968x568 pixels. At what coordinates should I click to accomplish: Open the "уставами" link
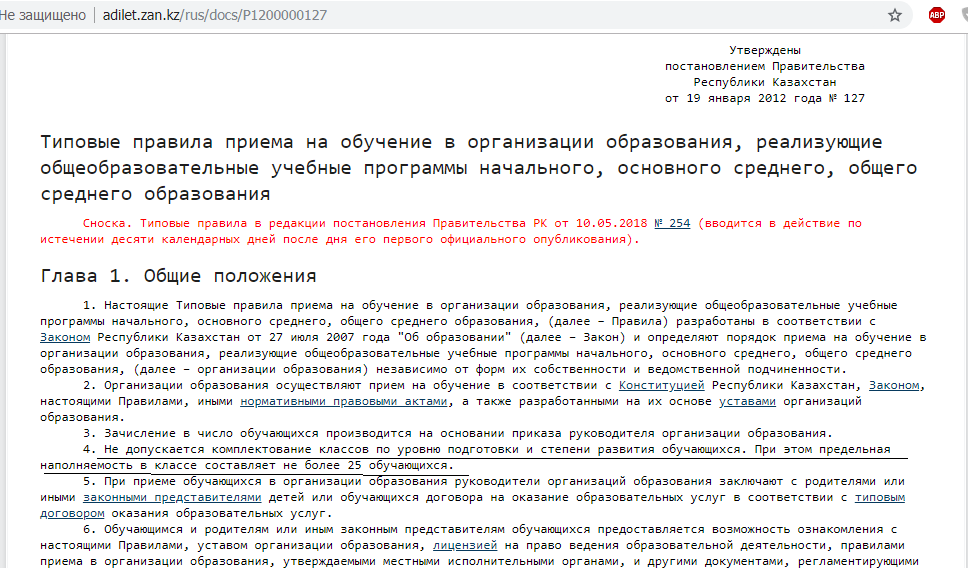tap(747, 402)
